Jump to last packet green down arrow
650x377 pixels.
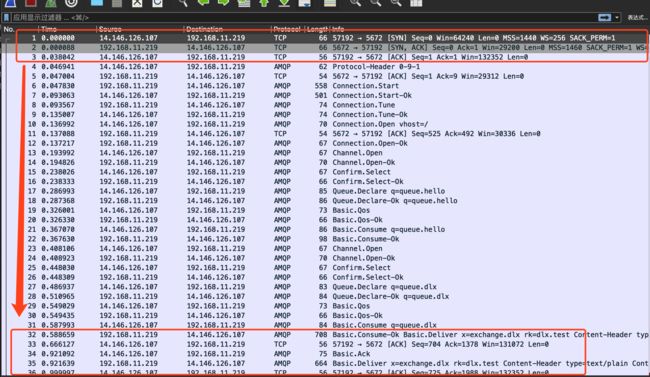pos(284,3)
